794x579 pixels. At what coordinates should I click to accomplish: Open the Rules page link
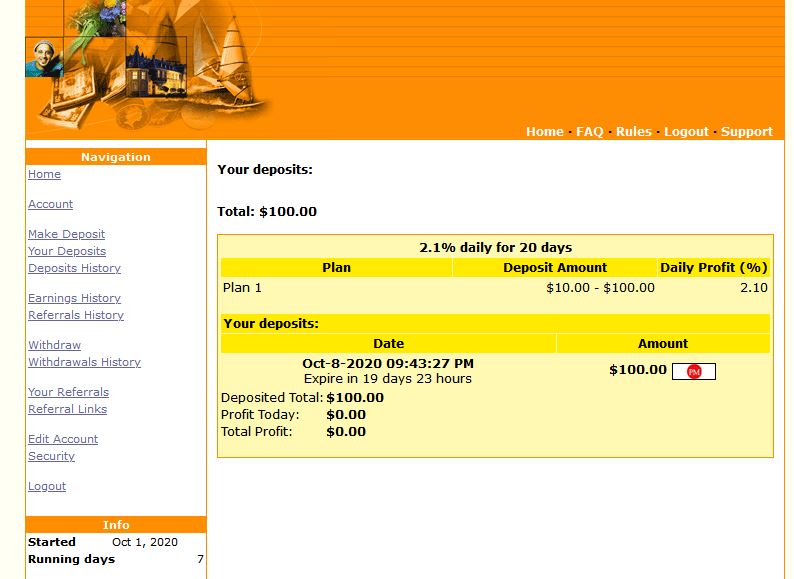point(633,132)
